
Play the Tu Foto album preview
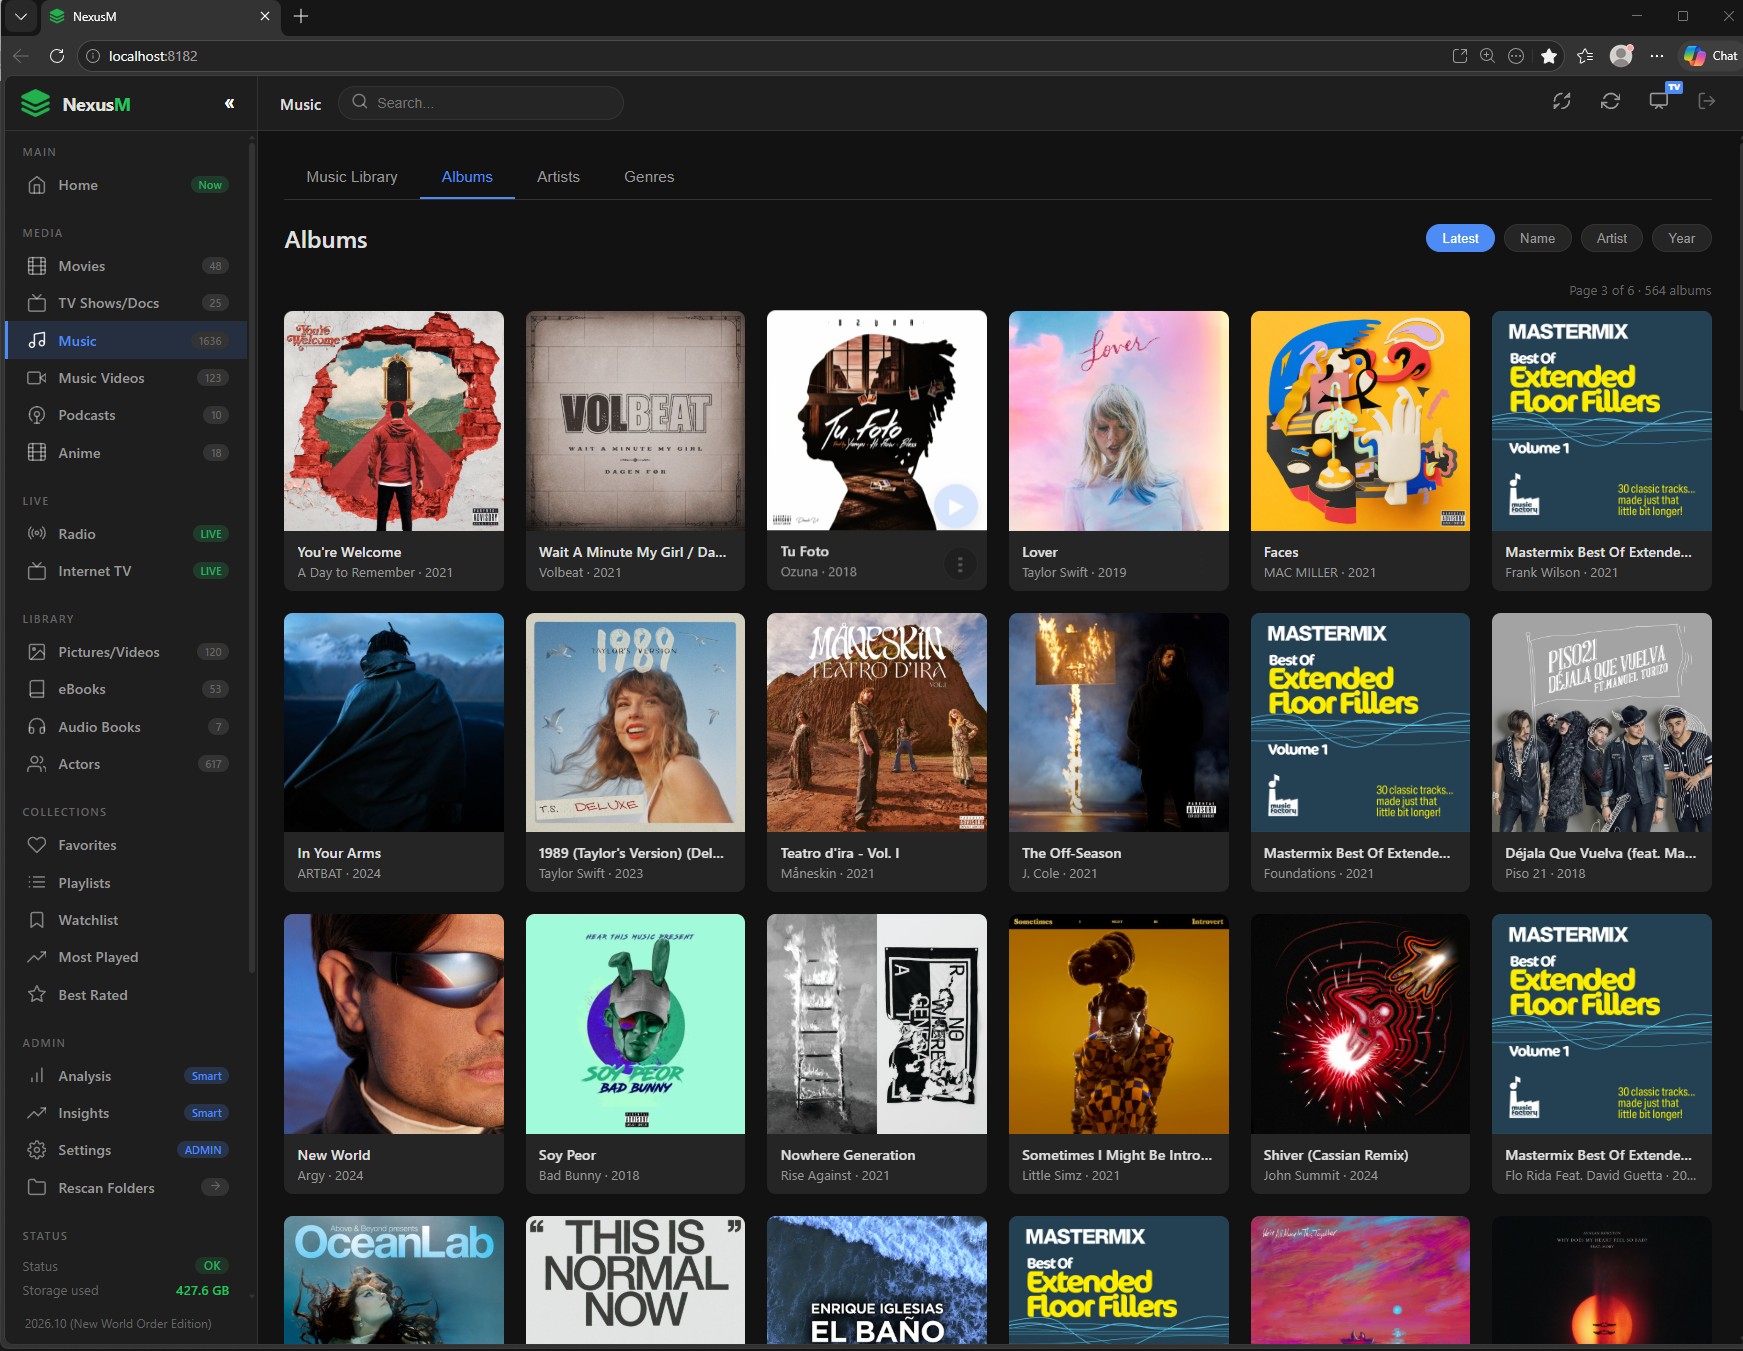pos(955,505)
